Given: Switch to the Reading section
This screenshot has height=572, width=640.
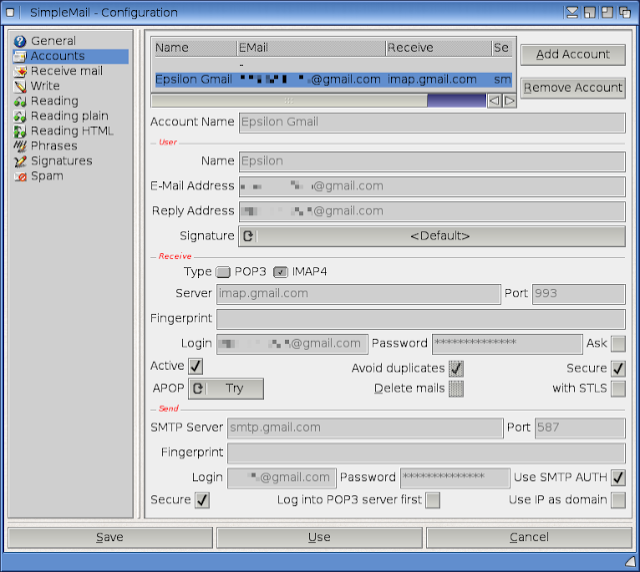Looking at the screenshot, I should point(55,101).
